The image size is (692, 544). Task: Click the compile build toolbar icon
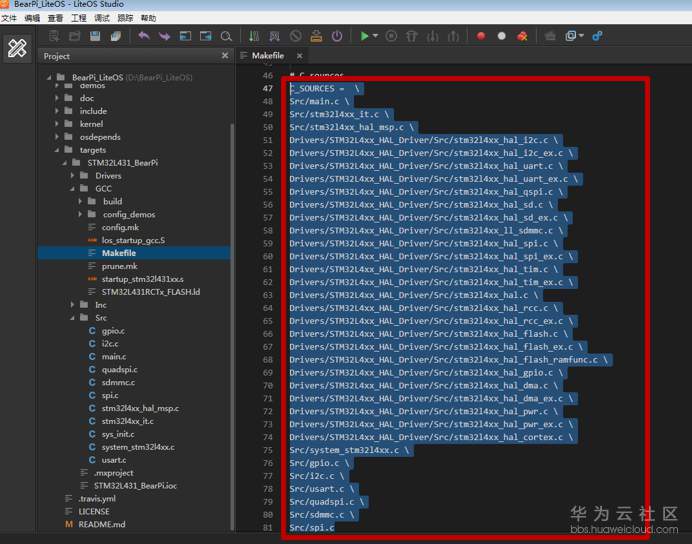point(254,36)
